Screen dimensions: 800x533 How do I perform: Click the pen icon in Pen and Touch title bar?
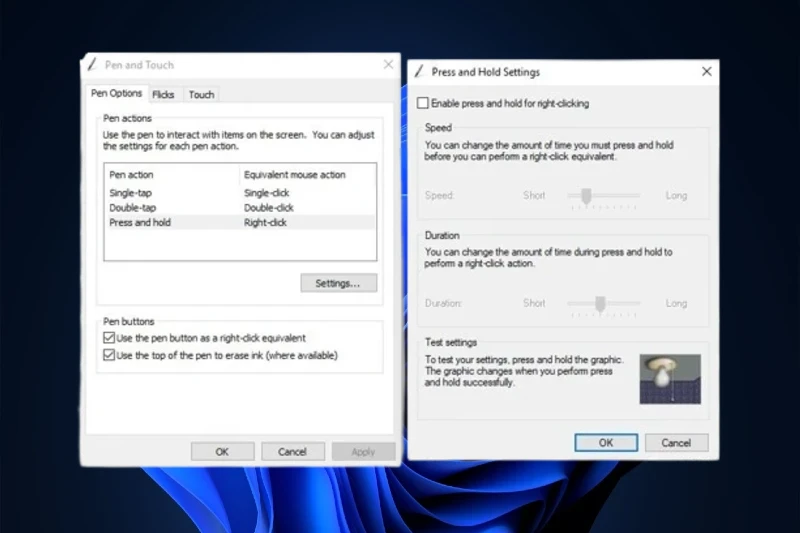[92, 65]
